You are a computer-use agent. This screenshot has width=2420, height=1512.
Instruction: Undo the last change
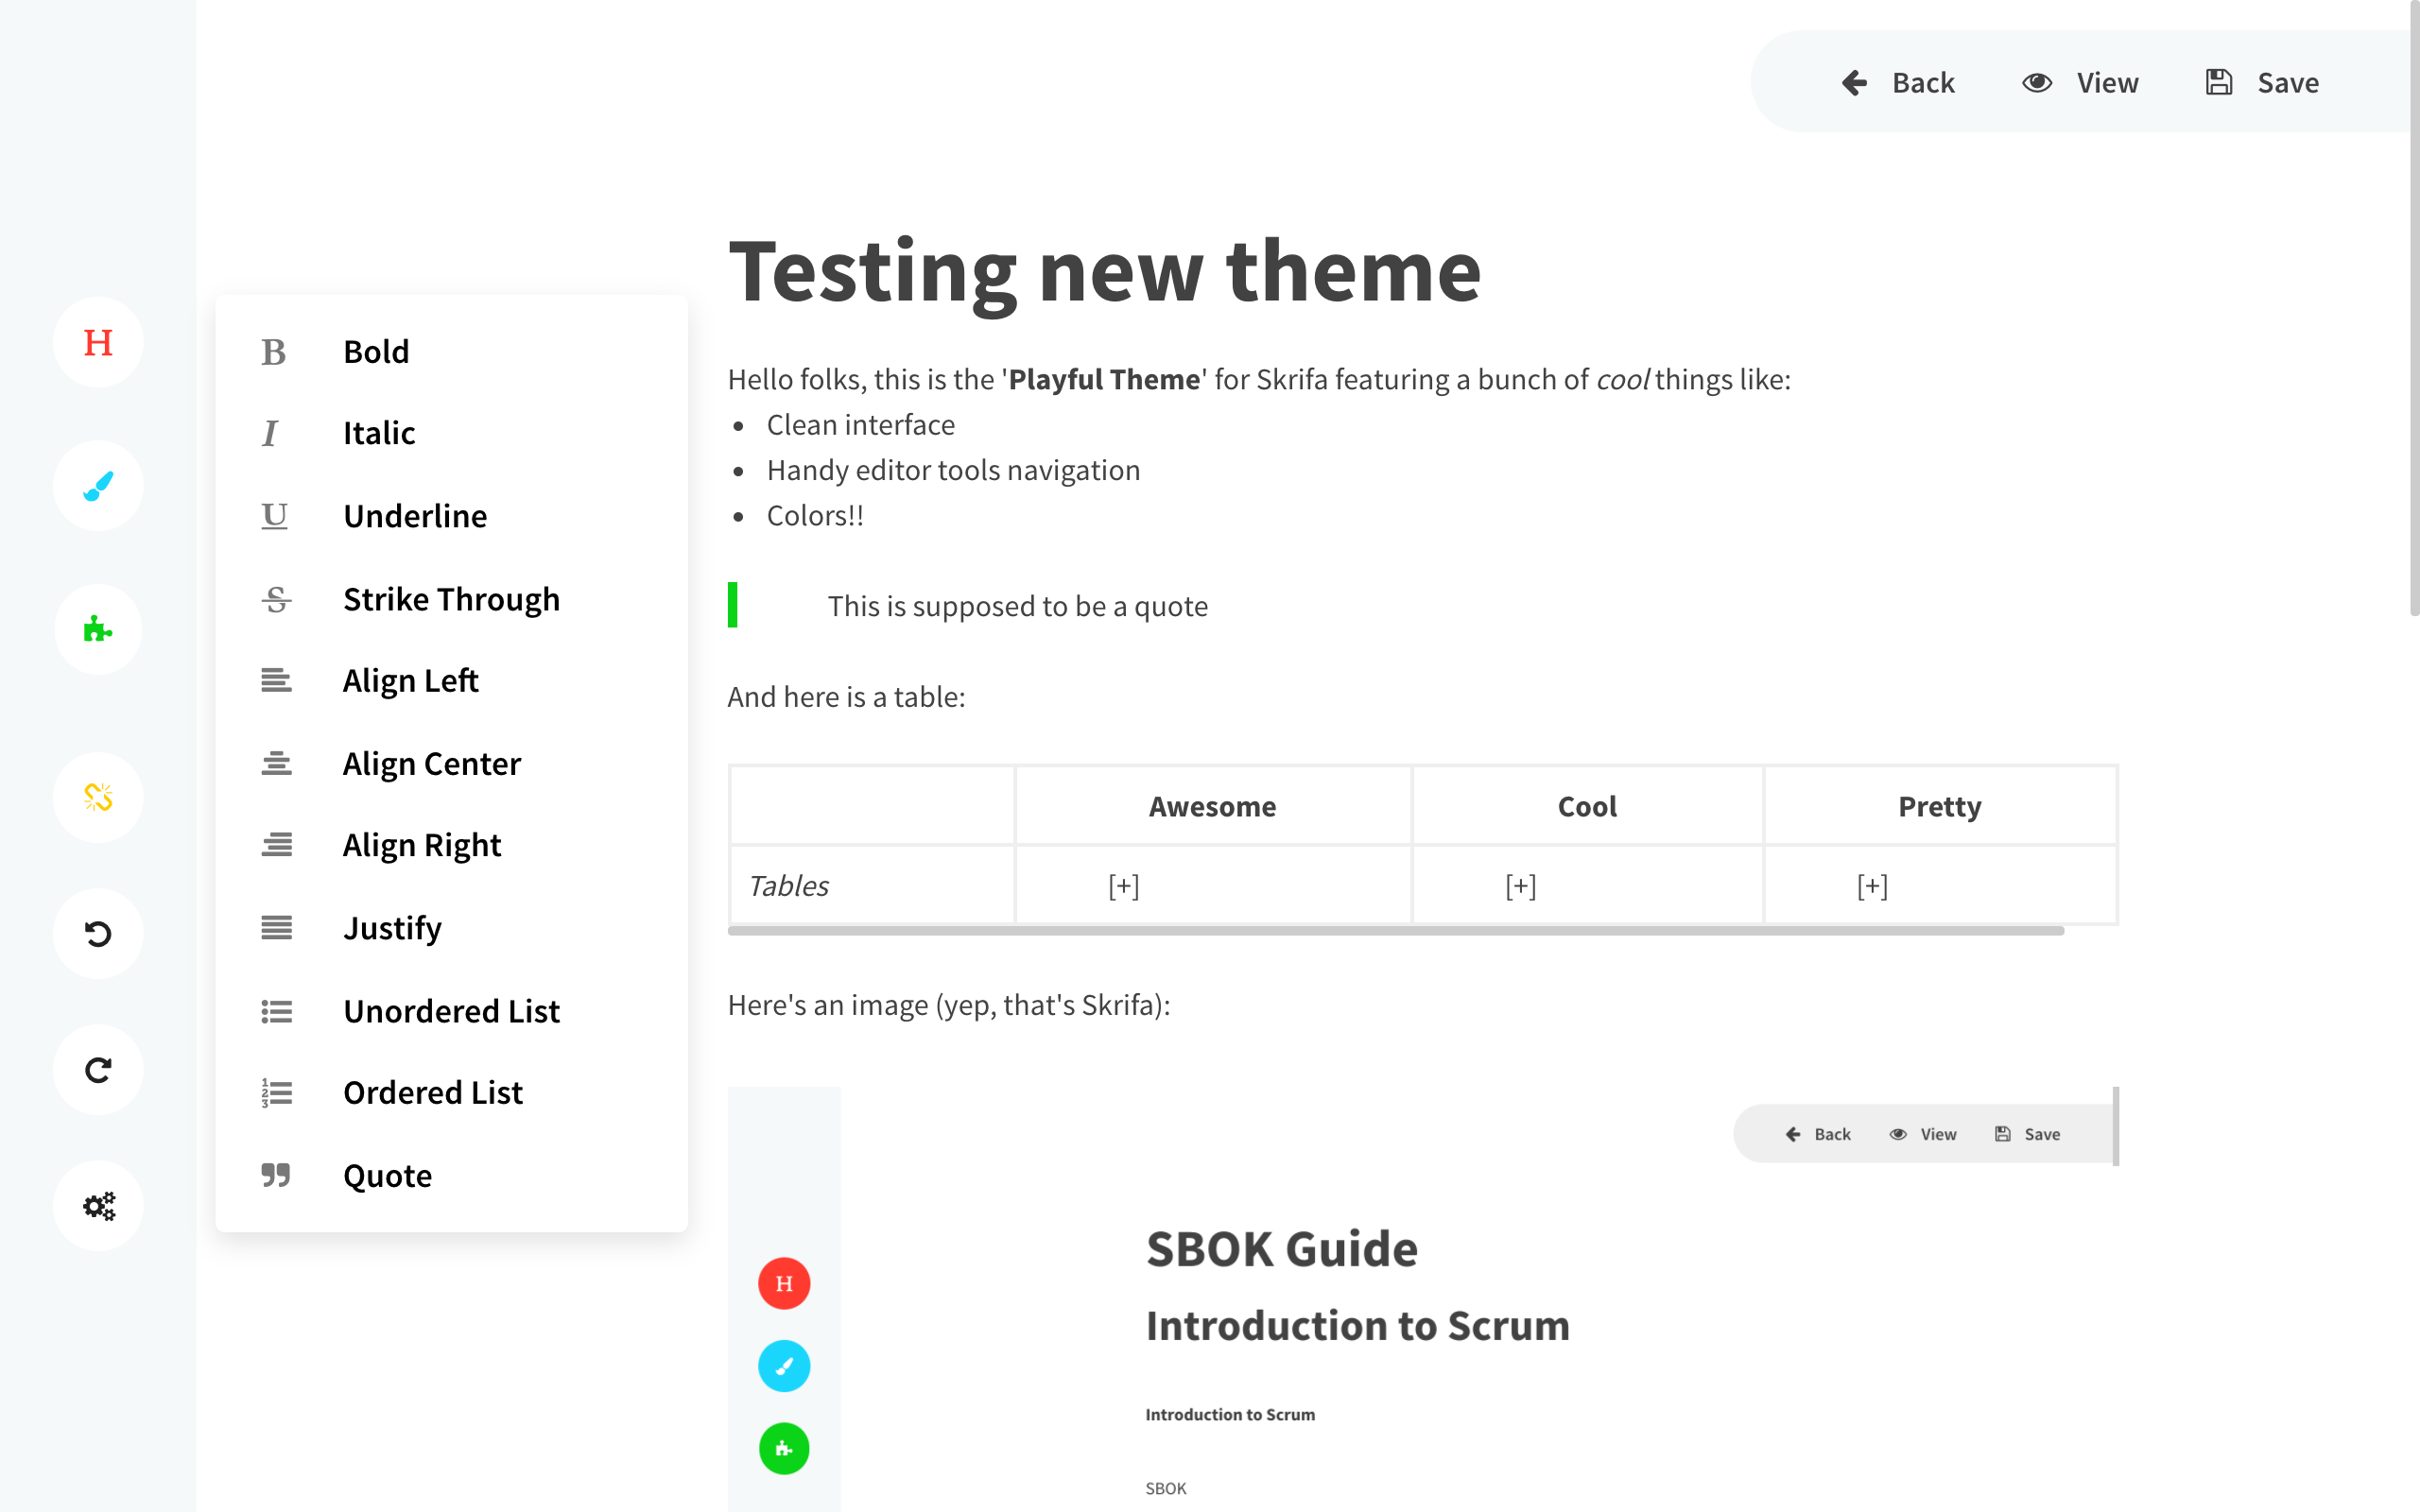[97, 933]
